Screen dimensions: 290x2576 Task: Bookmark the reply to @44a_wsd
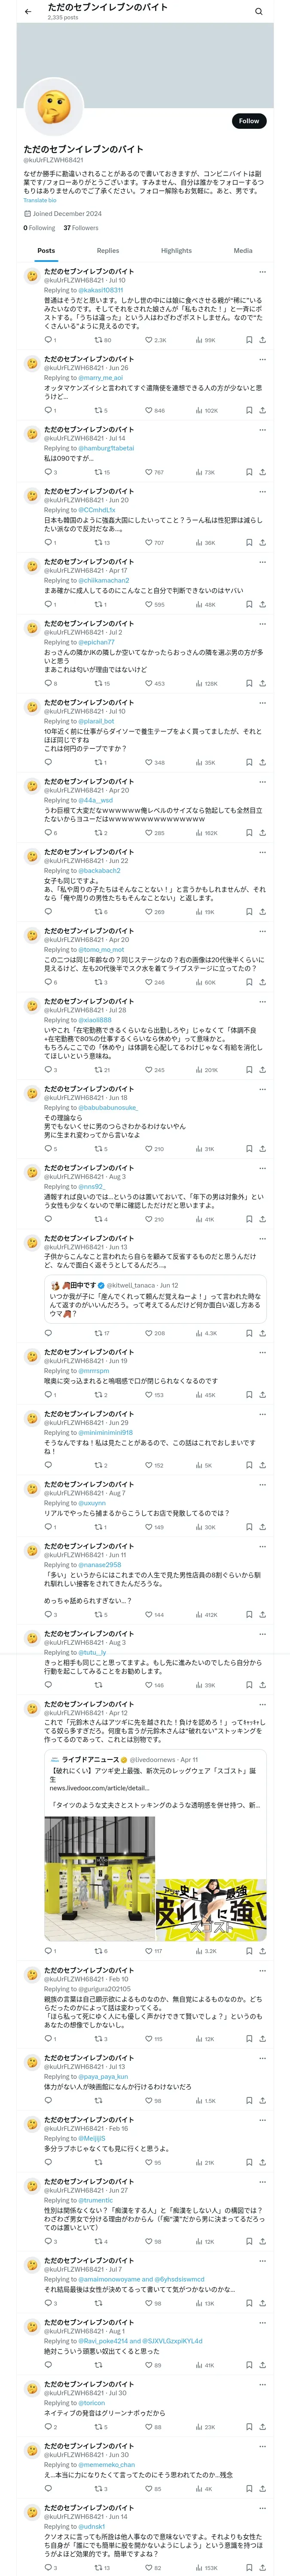[x=249, y=833]
